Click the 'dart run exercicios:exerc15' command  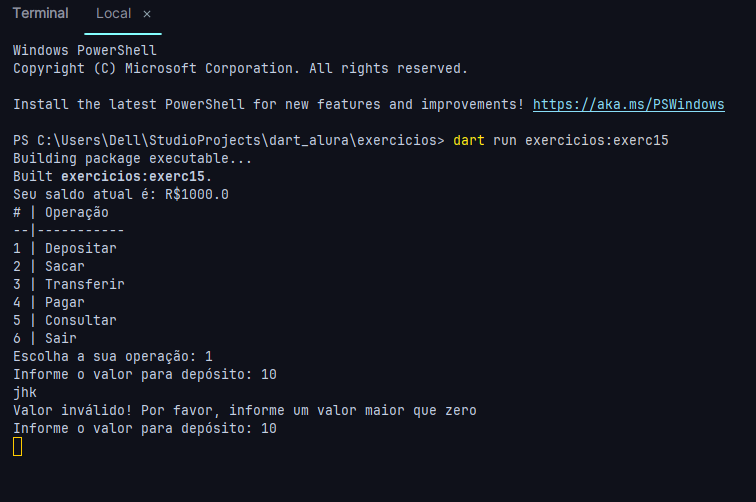[560, 140]
